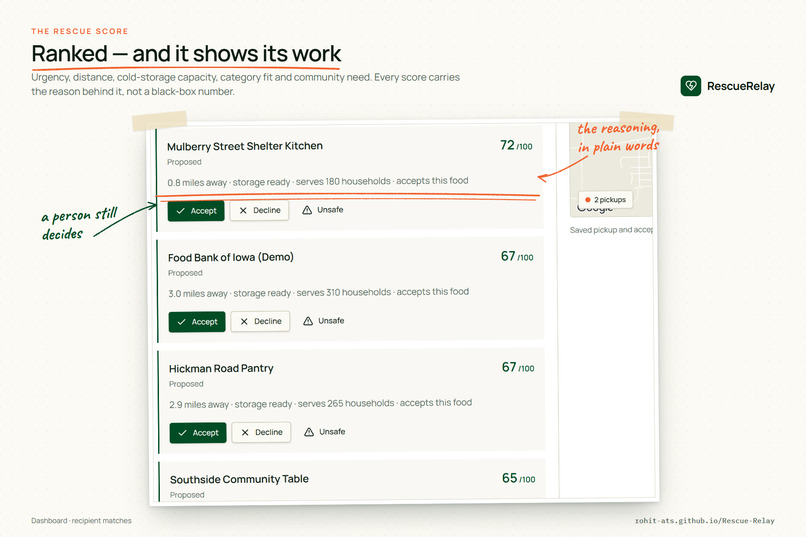The width and height of the screenshot is (806, 537).
Task: Click the RescueRelay brand name
Action: [x=741, y=86]
